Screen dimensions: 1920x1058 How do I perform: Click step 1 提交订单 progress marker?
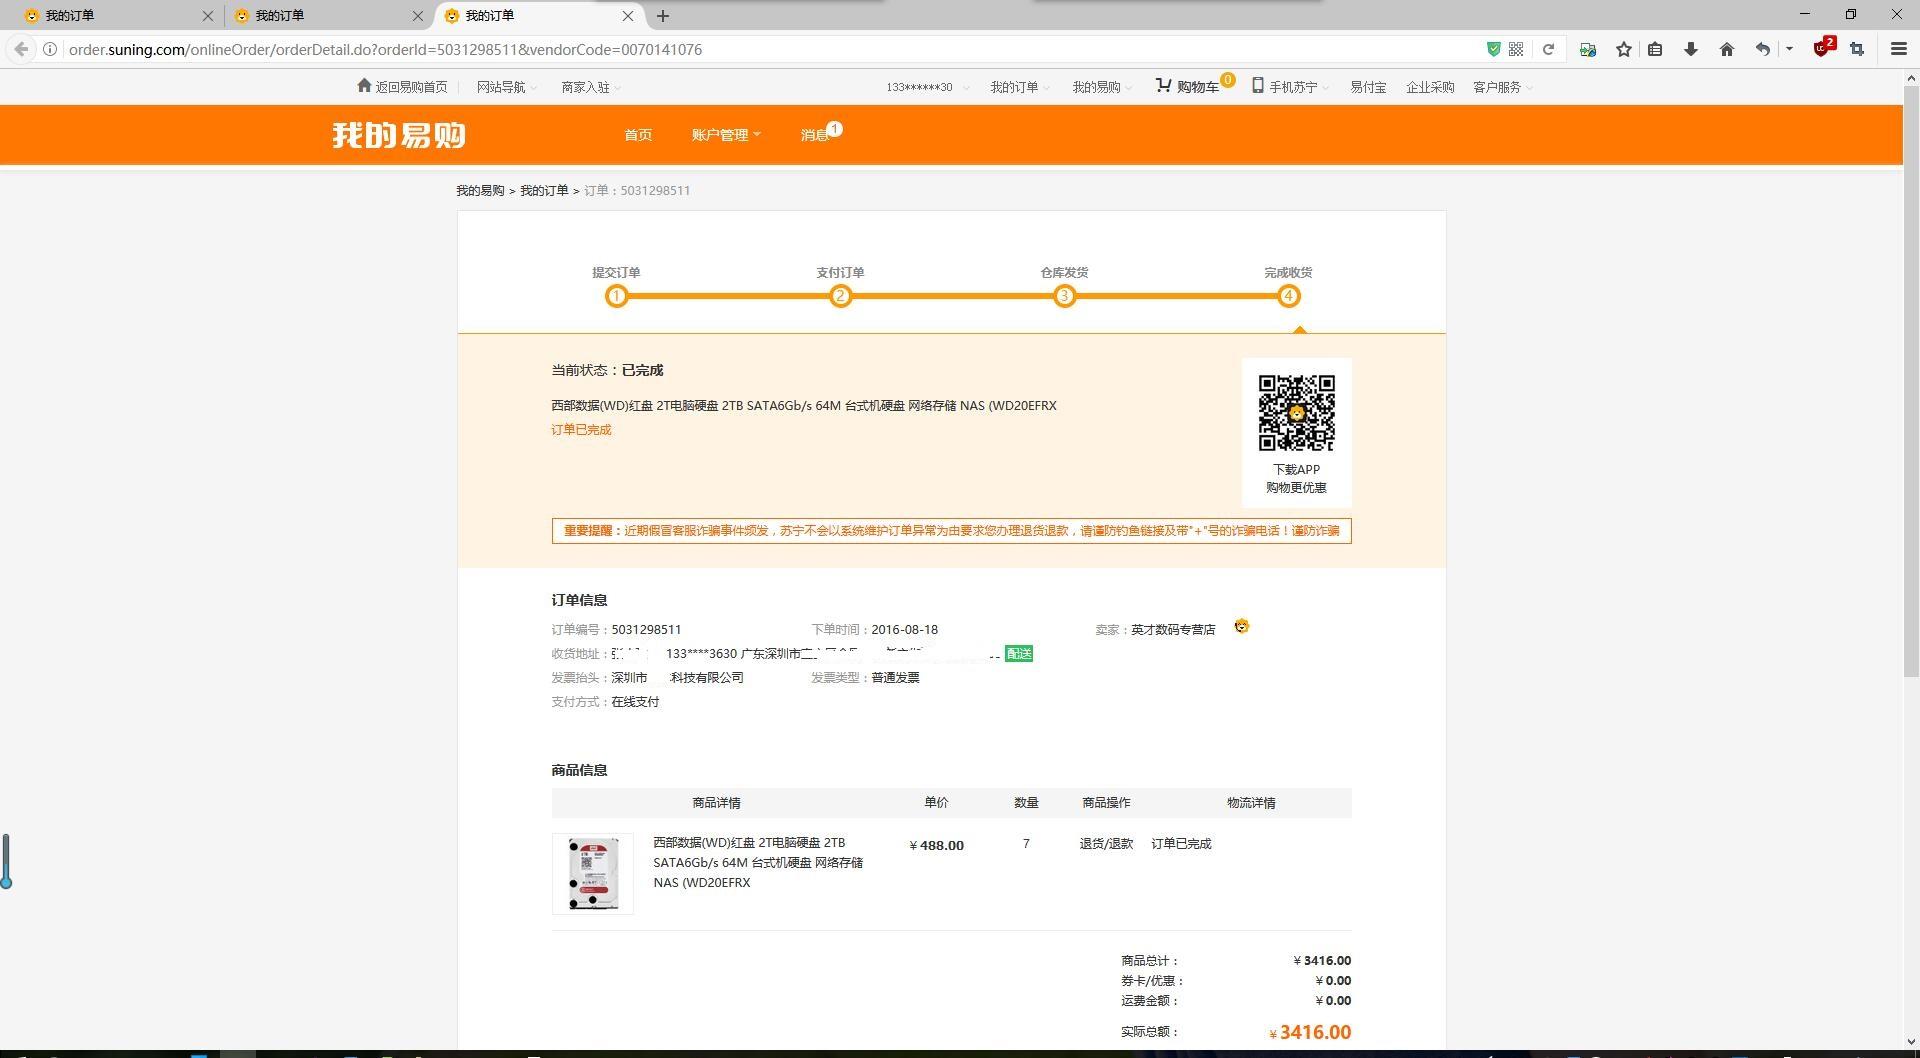[x=616, y=296]
